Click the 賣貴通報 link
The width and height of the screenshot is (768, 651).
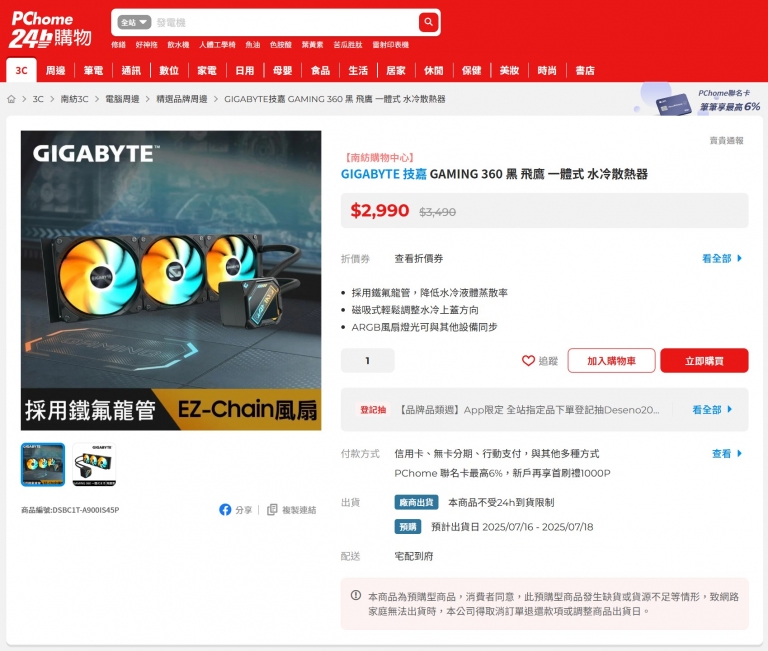(x=726, y=141)
